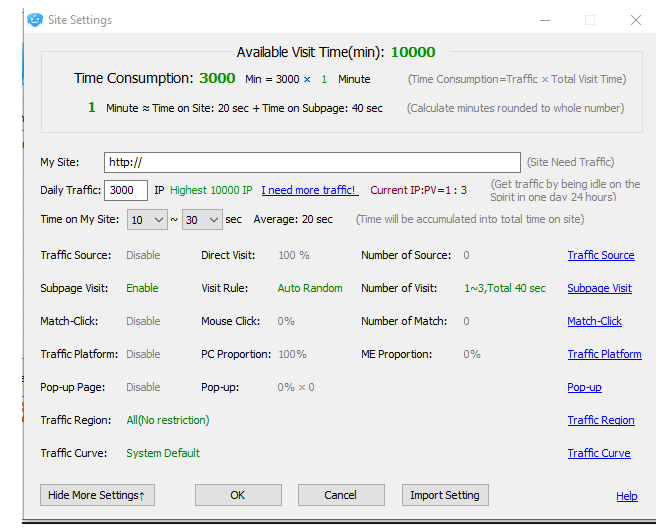
Task: Click 'Average: 20 sec' text
Action: [293, 219]
